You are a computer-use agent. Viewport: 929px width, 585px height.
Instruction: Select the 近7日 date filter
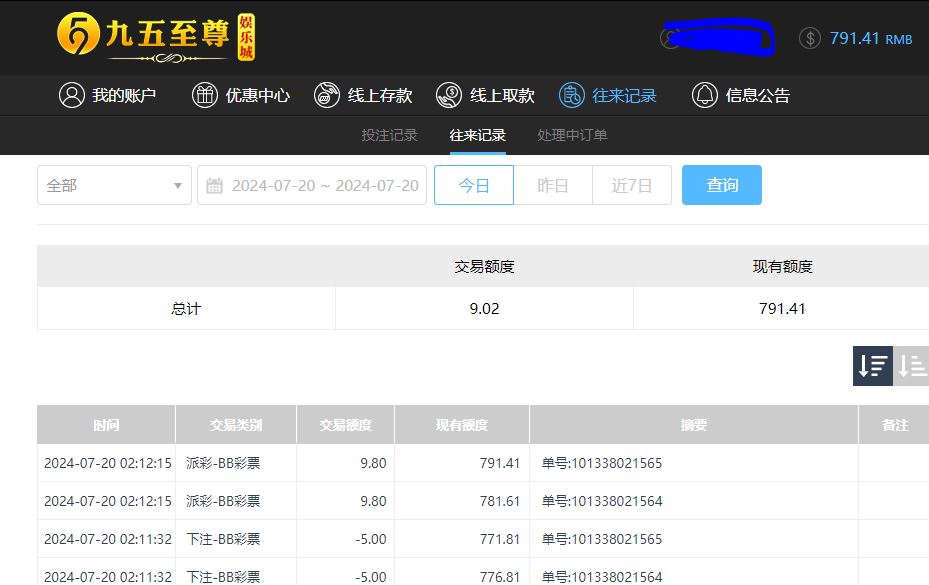(x=632, y=185)
